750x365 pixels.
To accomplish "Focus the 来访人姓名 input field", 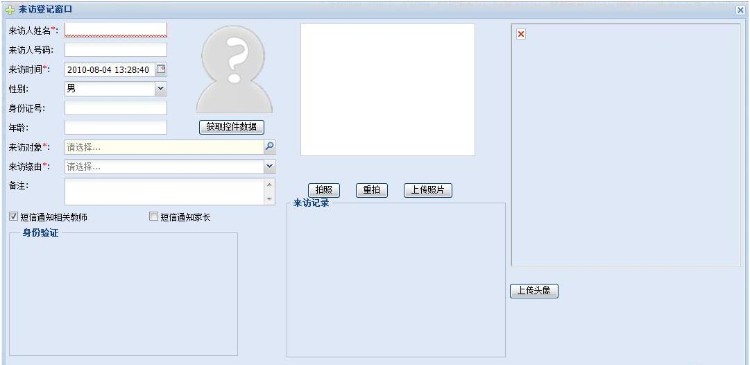I will (116, 30).
